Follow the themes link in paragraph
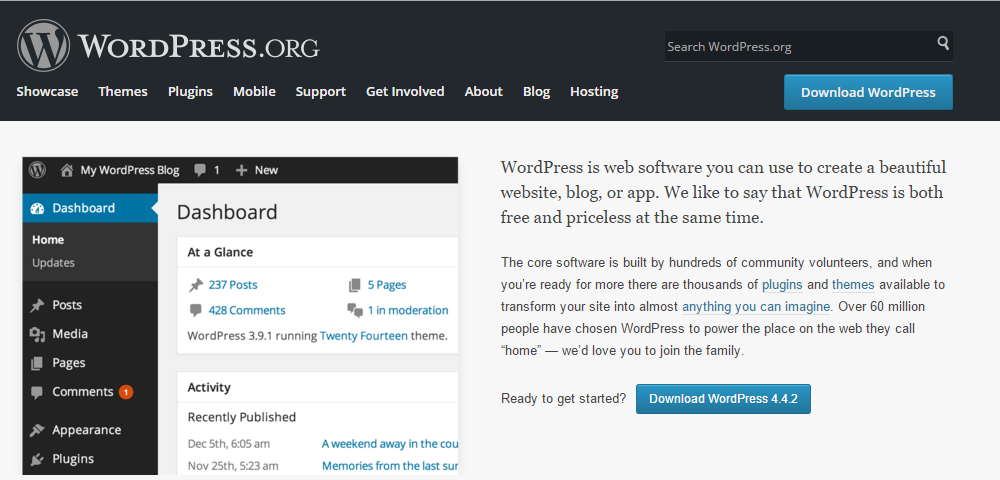 click(x=853, y=284)
